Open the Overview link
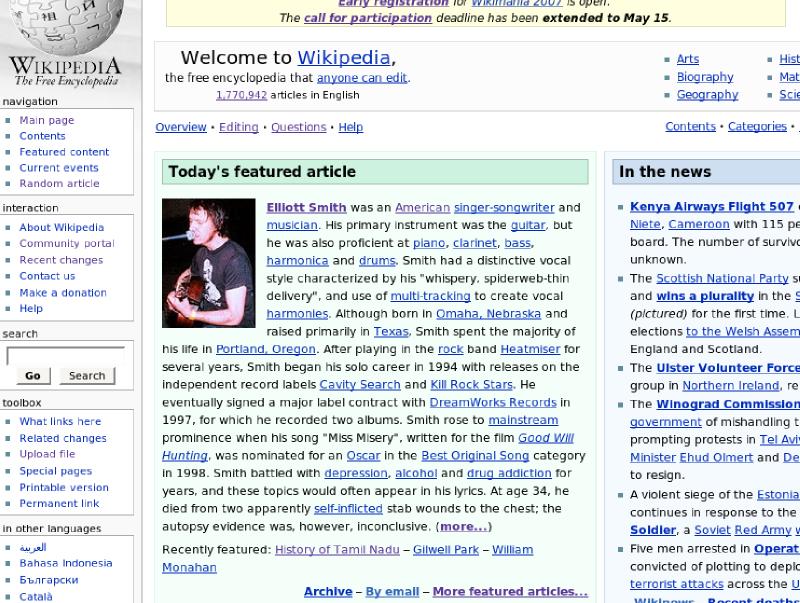The height and width of the screenshot is (603, 800). [x=181, y=127]
